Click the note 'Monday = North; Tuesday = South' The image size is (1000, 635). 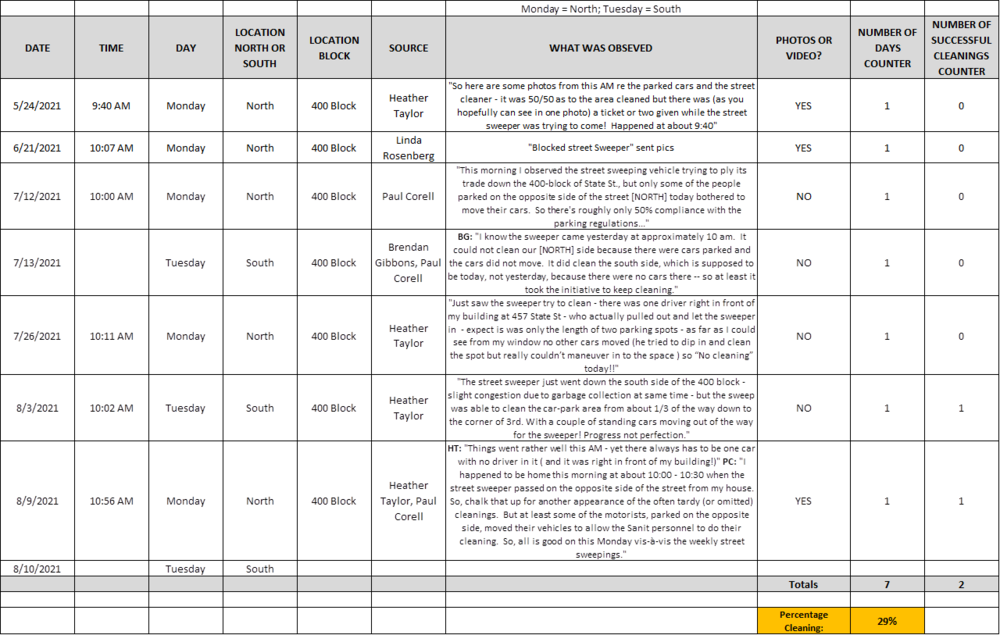click(x=601, y=9)
